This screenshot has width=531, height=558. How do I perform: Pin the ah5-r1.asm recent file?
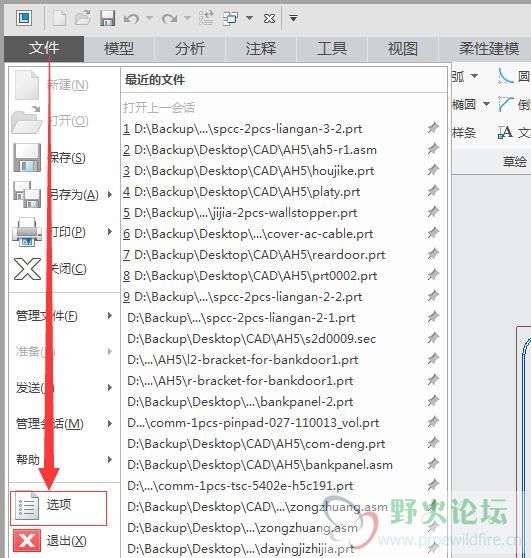click(x=433, y=149)
